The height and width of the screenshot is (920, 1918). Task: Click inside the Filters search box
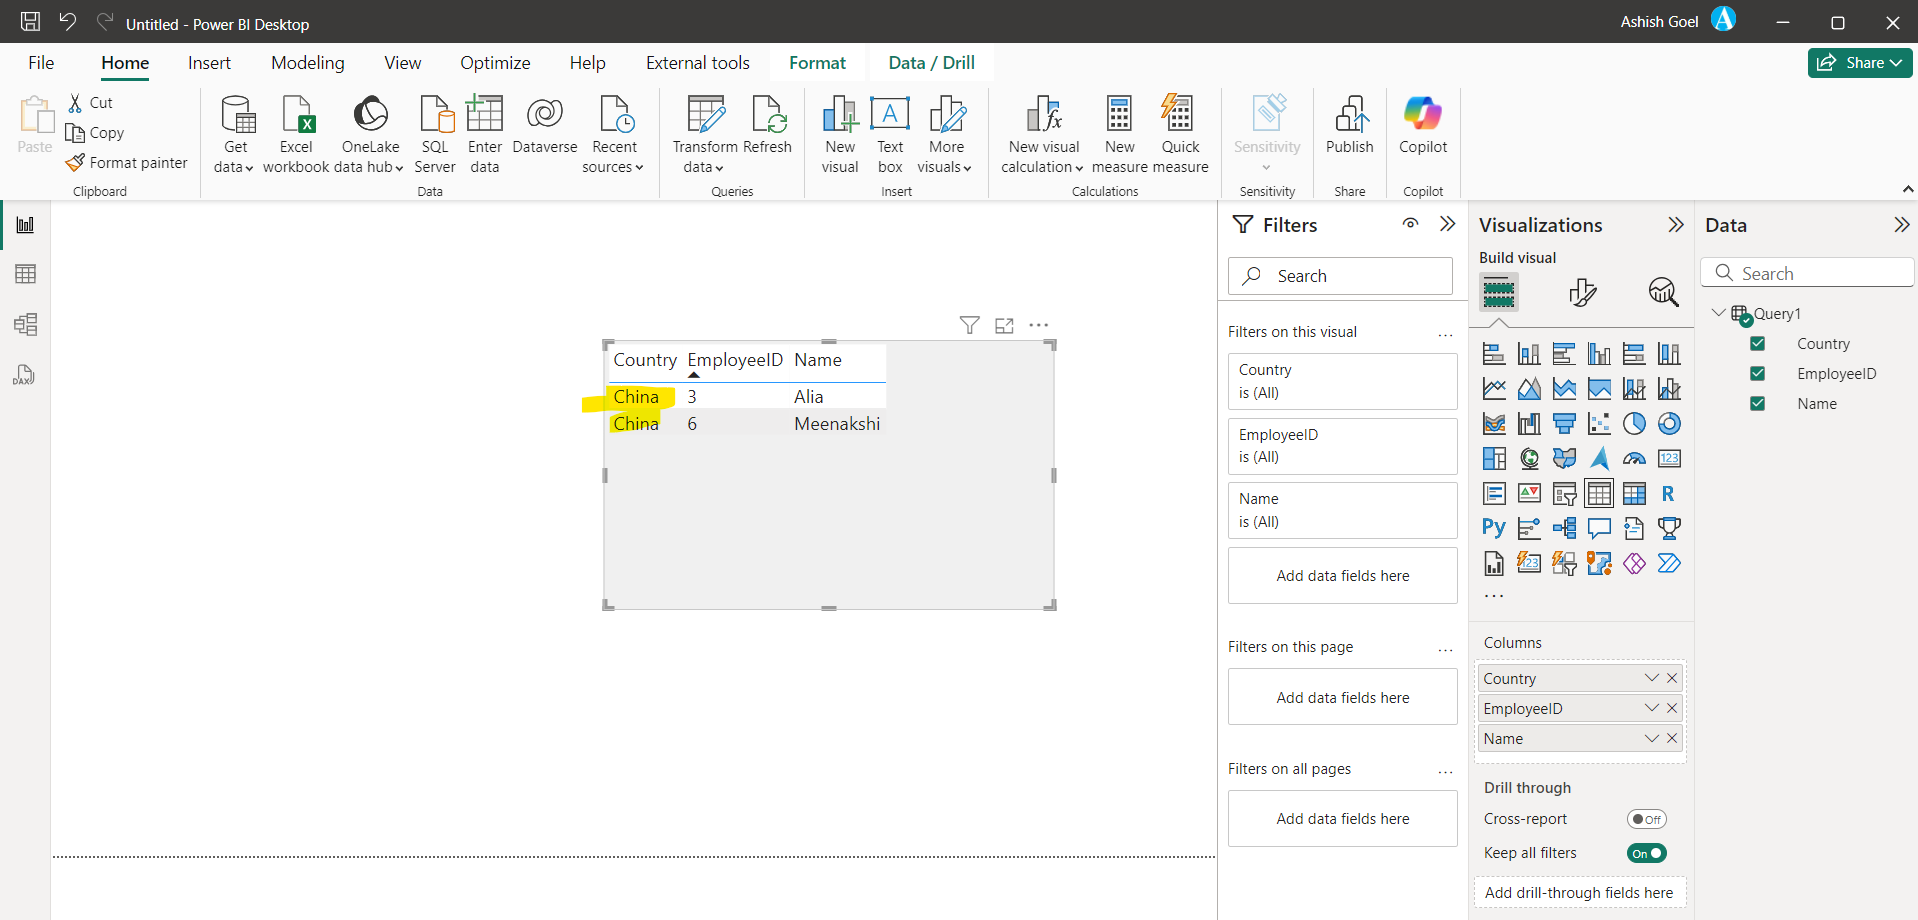[x=1340, y=275]
